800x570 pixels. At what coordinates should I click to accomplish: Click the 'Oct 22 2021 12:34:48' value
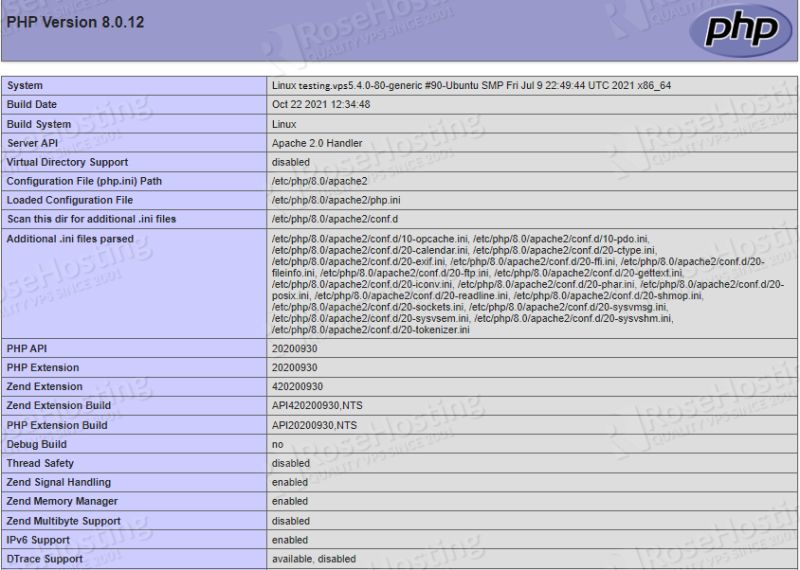pyautogui.click(x=321, y=104)
